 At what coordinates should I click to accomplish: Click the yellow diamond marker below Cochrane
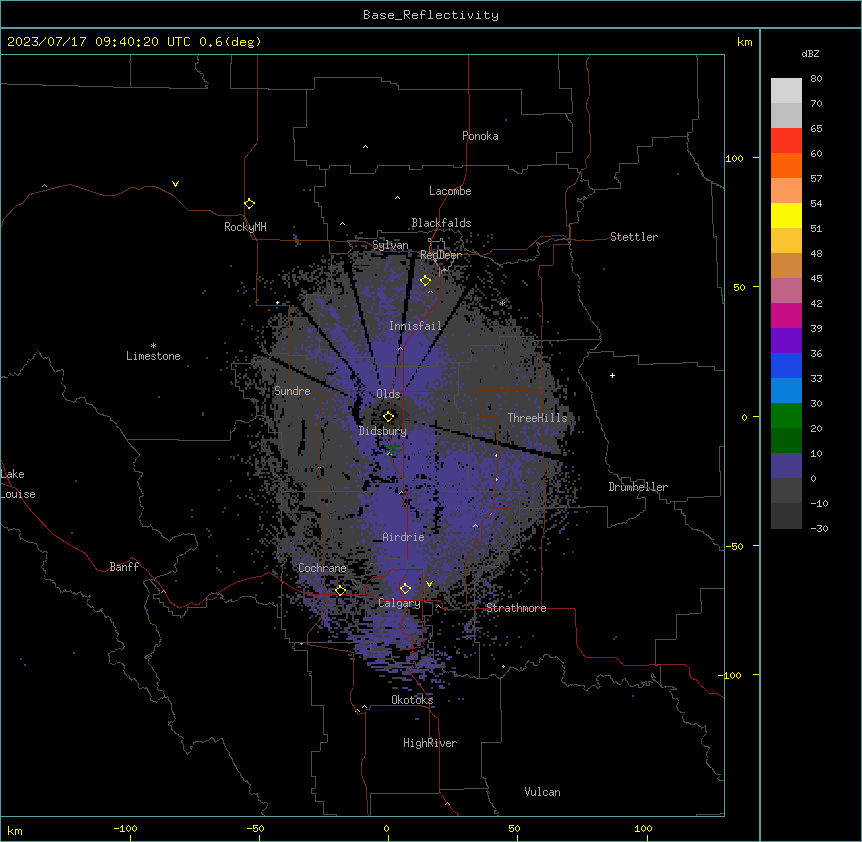[x=340, y=591]
